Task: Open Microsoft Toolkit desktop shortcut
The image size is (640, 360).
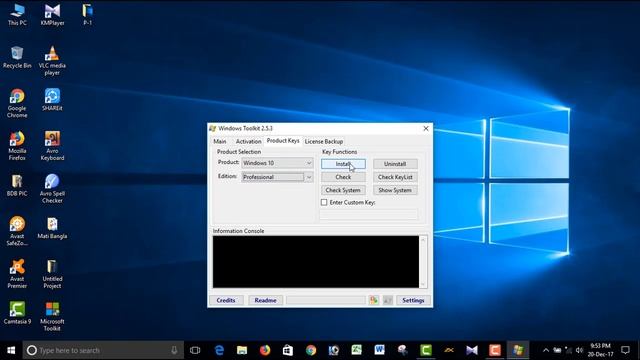Action: [x=52, y=317]
